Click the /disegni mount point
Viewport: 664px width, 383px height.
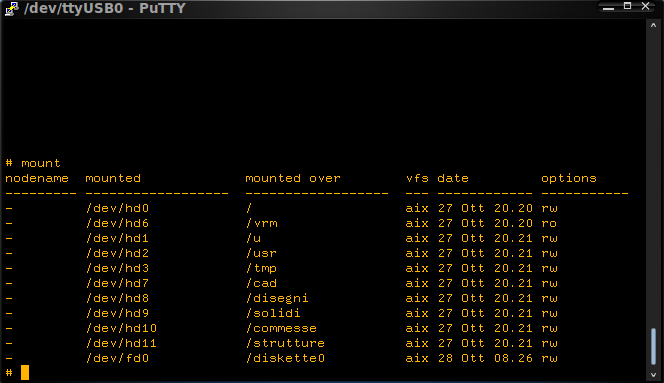tap(277, 299)
